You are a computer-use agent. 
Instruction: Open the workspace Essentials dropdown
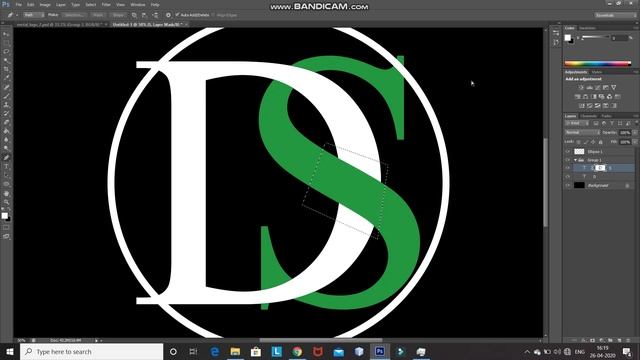point(616,15)
